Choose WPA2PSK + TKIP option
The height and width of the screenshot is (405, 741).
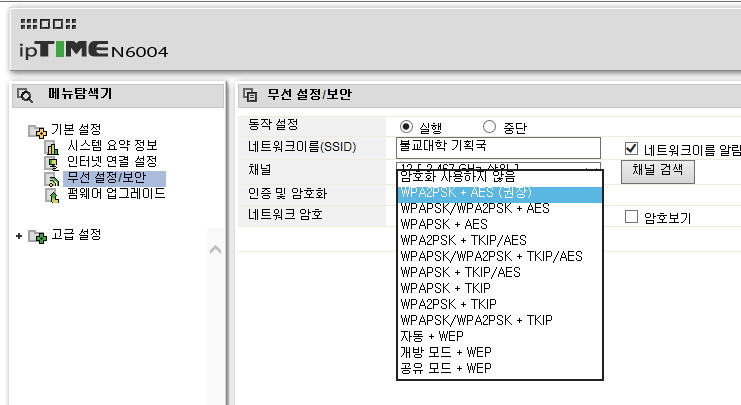(500, 304)
